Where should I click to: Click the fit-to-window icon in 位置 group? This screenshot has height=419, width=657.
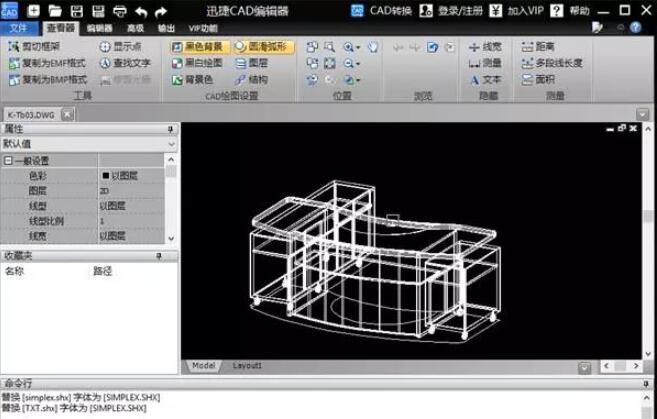(x=330, y=63)
